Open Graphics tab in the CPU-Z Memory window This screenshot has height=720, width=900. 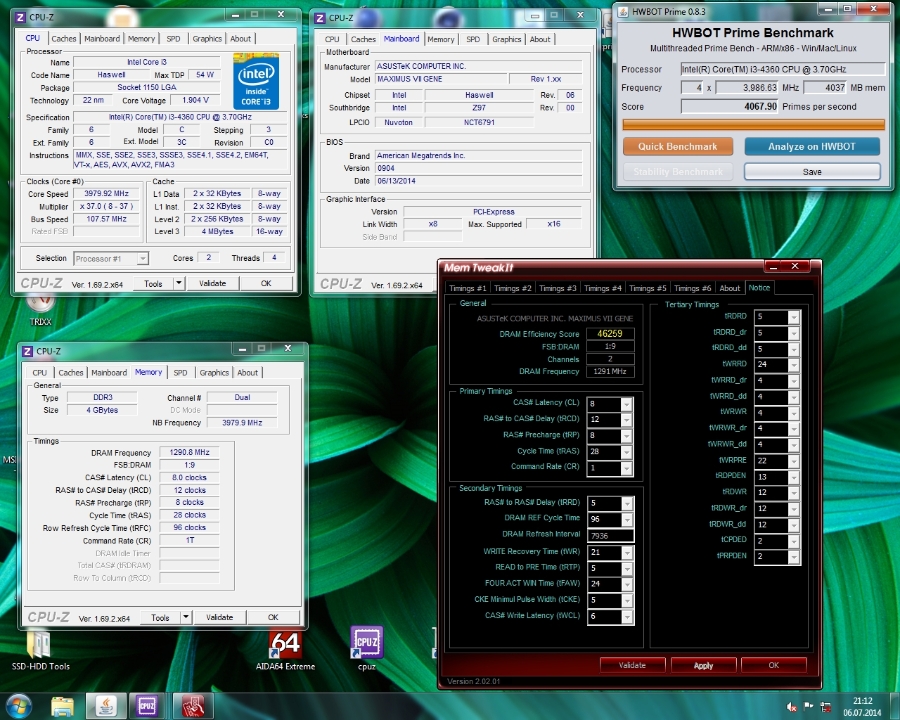pos(214,373)
